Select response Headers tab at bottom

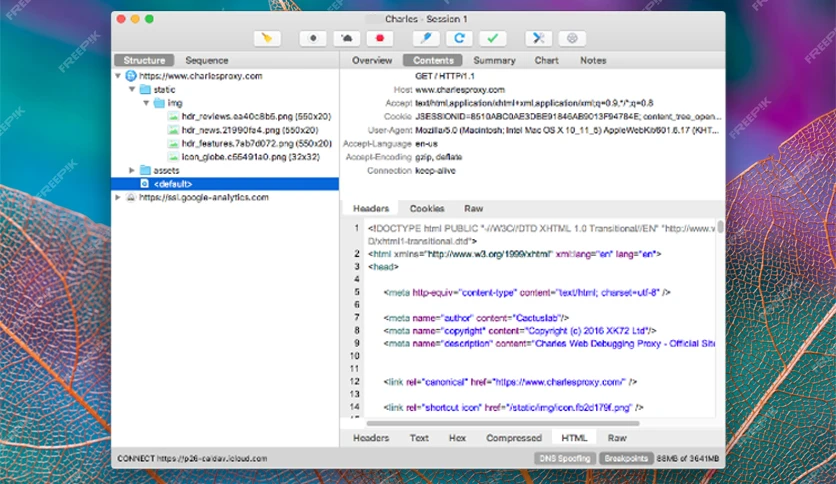371,438
